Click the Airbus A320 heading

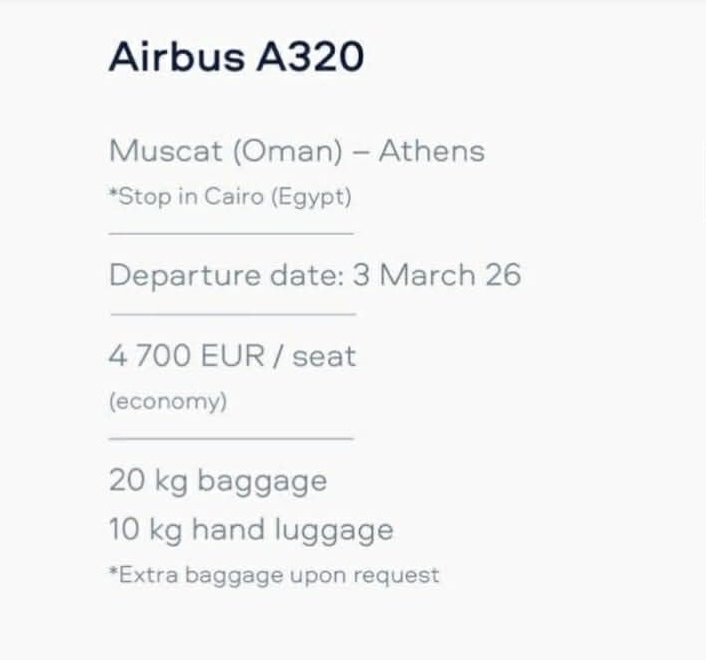pyautogui.click(x=236, y=57)
